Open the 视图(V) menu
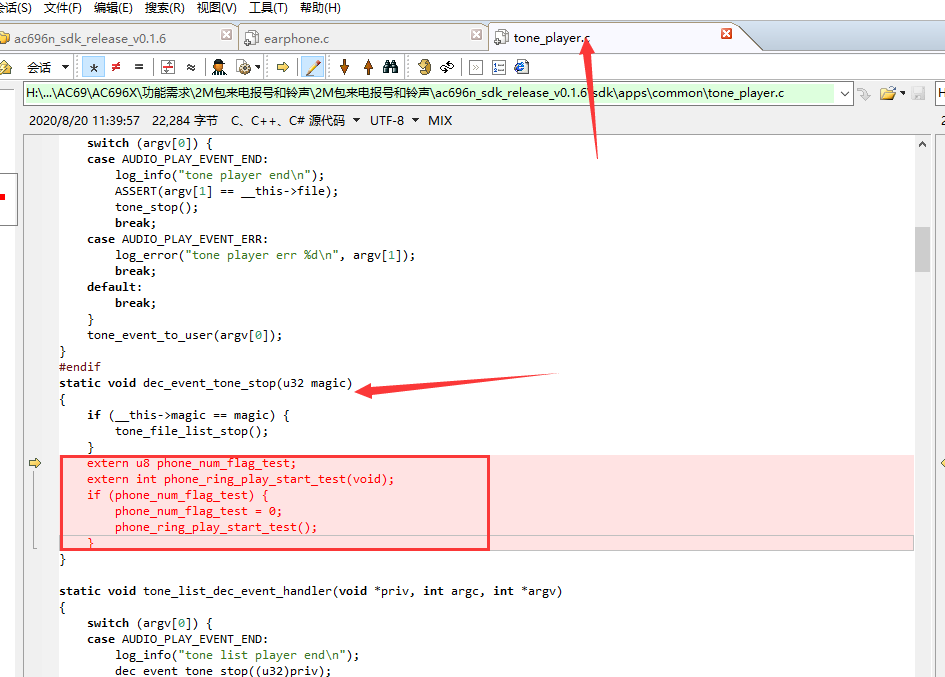This screenshot has width=945, height=677. (216, 8)
